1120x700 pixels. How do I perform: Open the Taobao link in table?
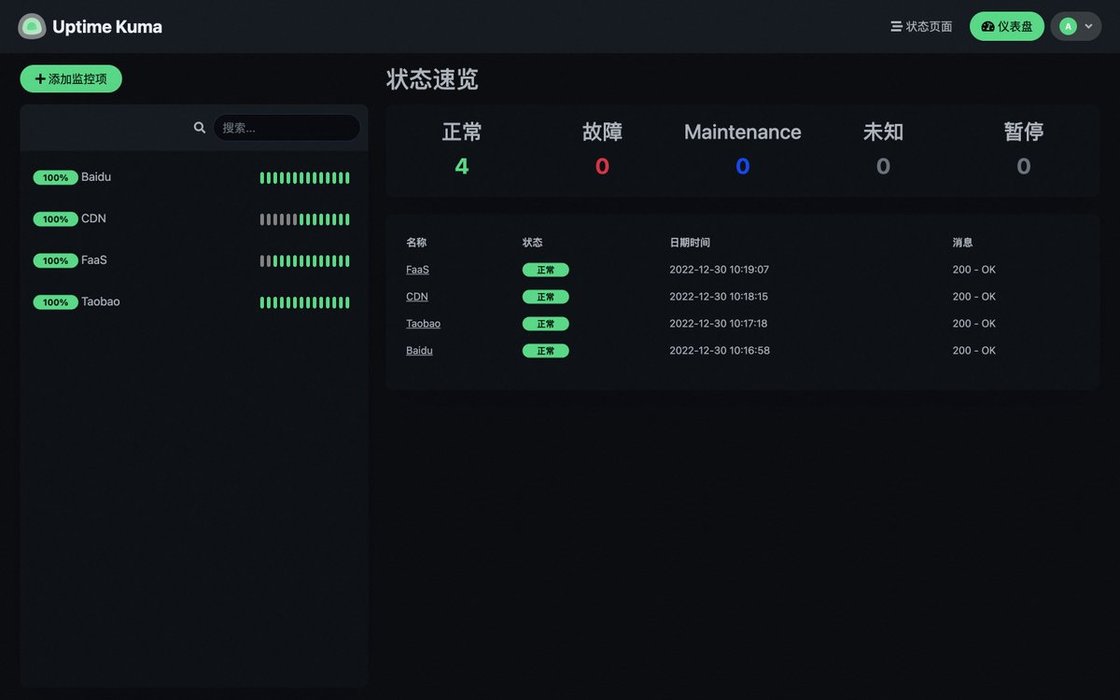click(x=423, y=324)
